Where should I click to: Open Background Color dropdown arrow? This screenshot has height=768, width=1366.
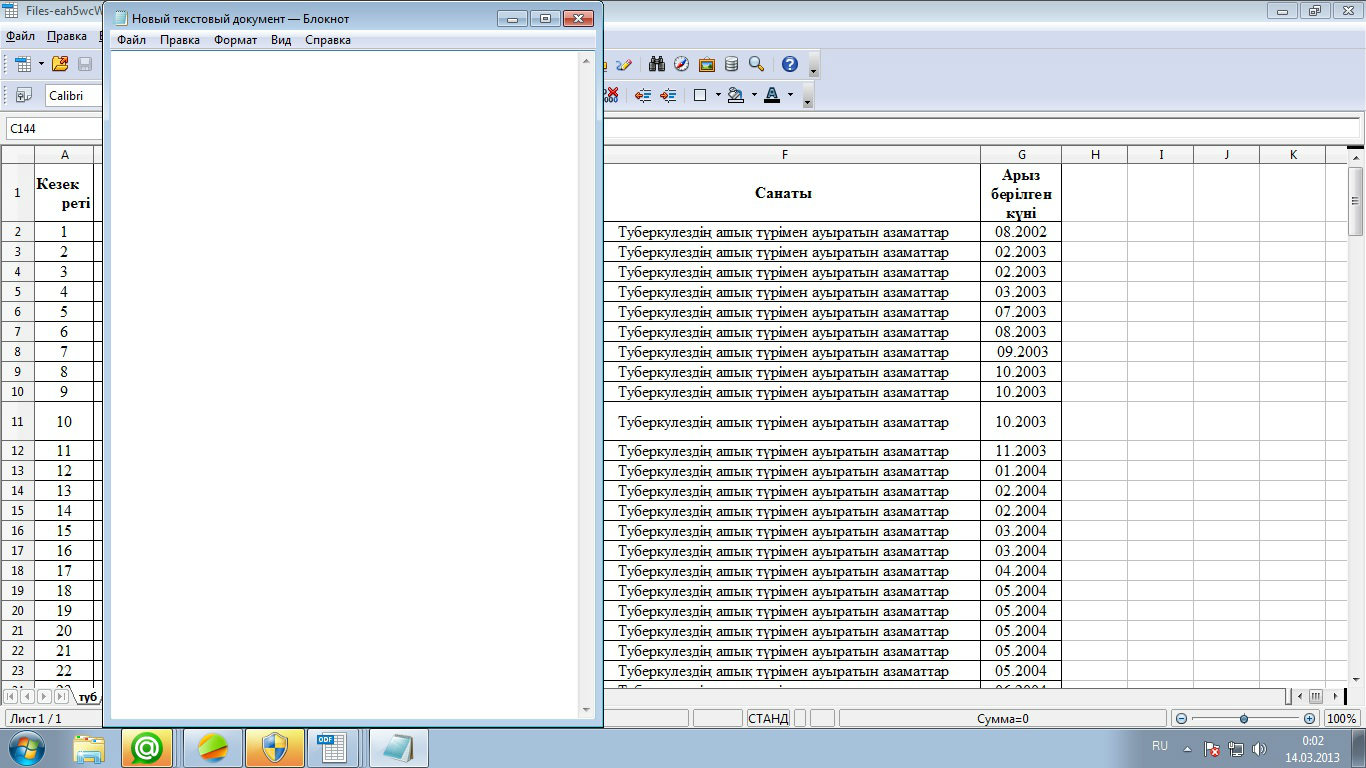pos(754,95)
